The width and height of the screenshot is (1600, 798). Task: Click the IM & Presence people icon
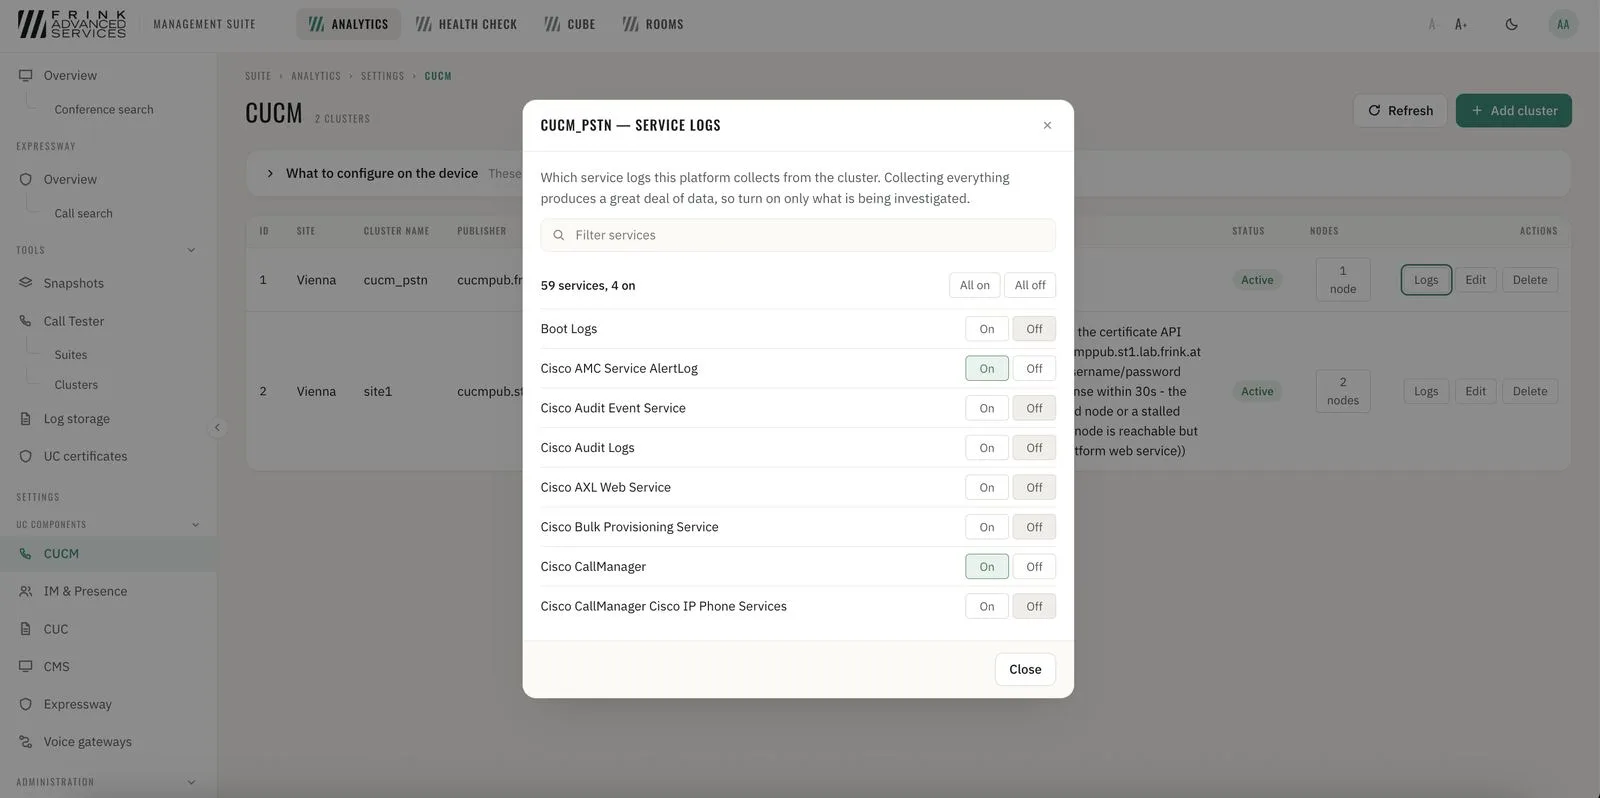26,591
